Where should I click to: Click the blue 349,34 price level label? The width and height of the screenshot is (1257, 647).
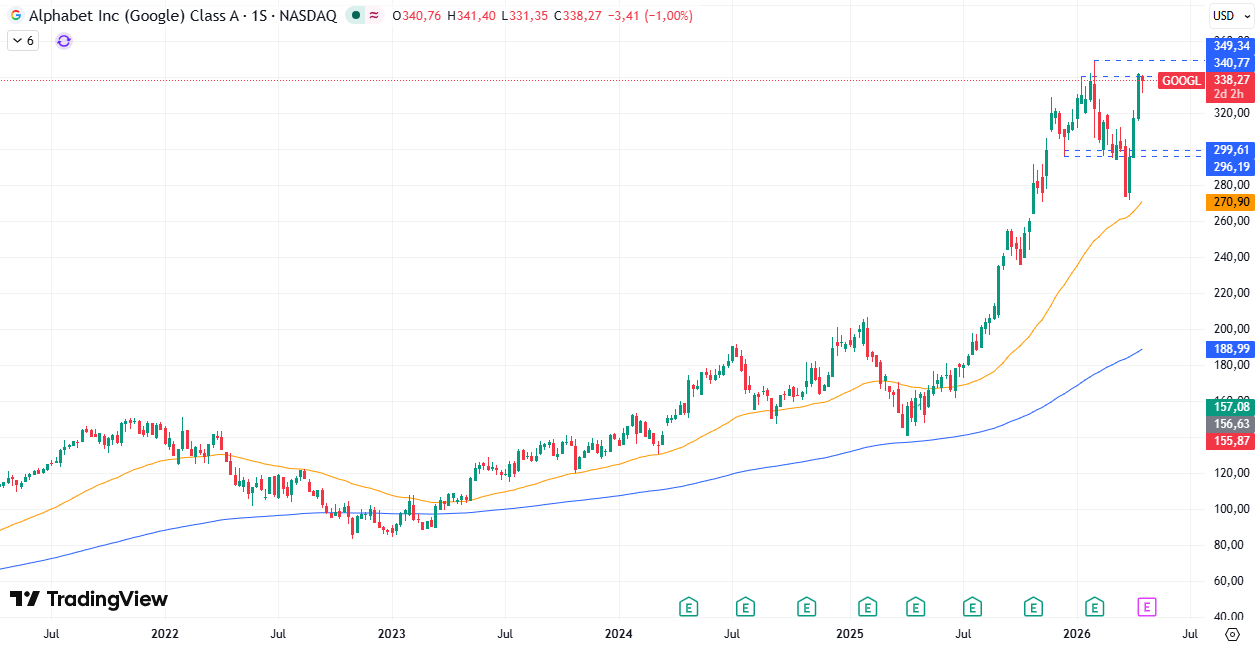coord(1230,46)
